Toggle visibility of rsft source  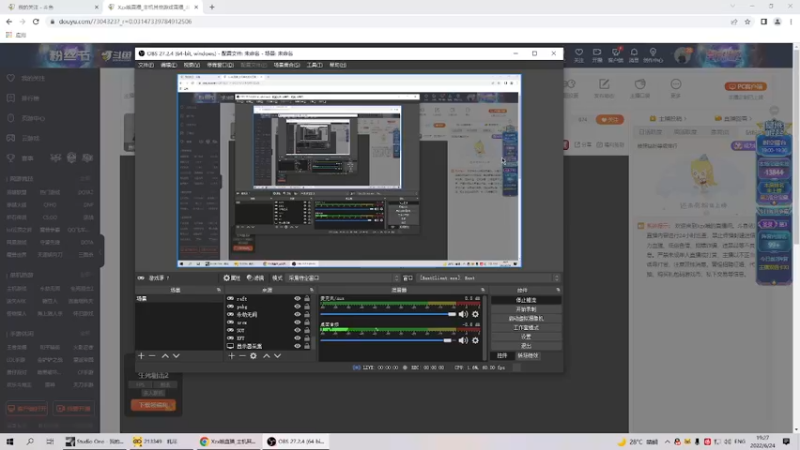coord(297,298)
